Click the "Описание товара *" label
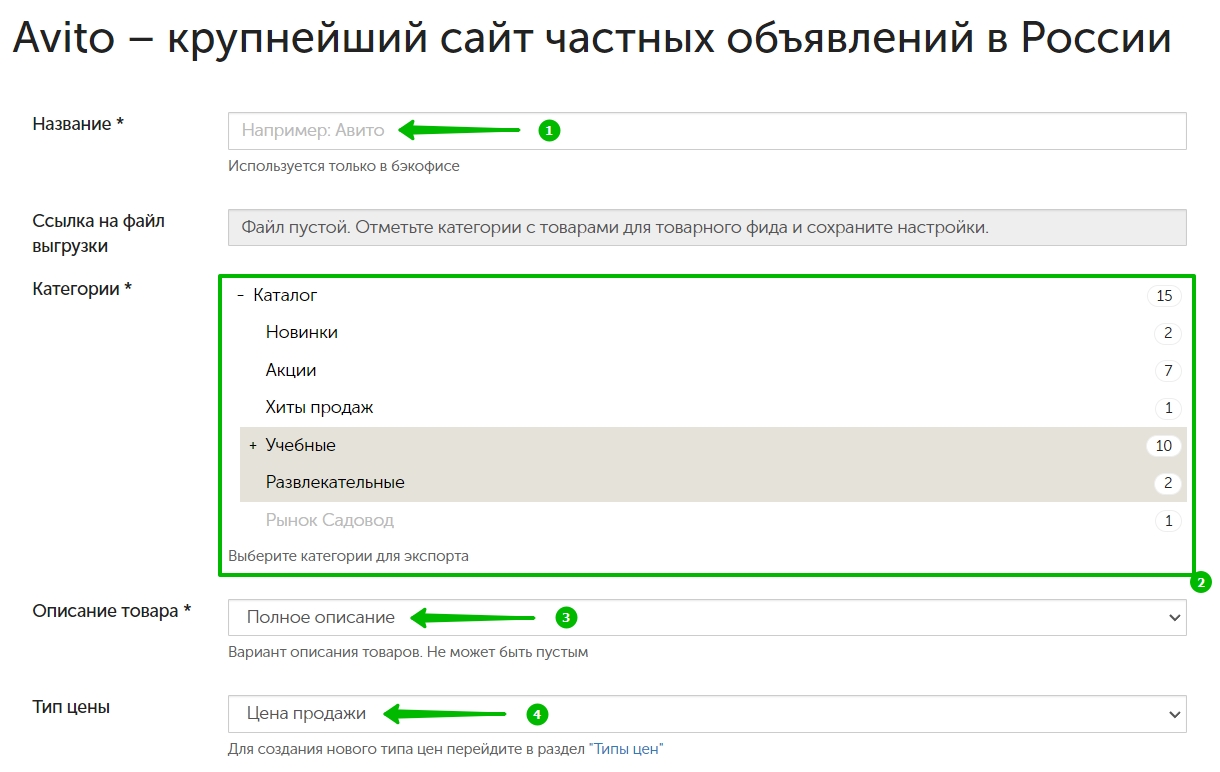This screenshot has width=1220, height=772. tap(112, 610)
